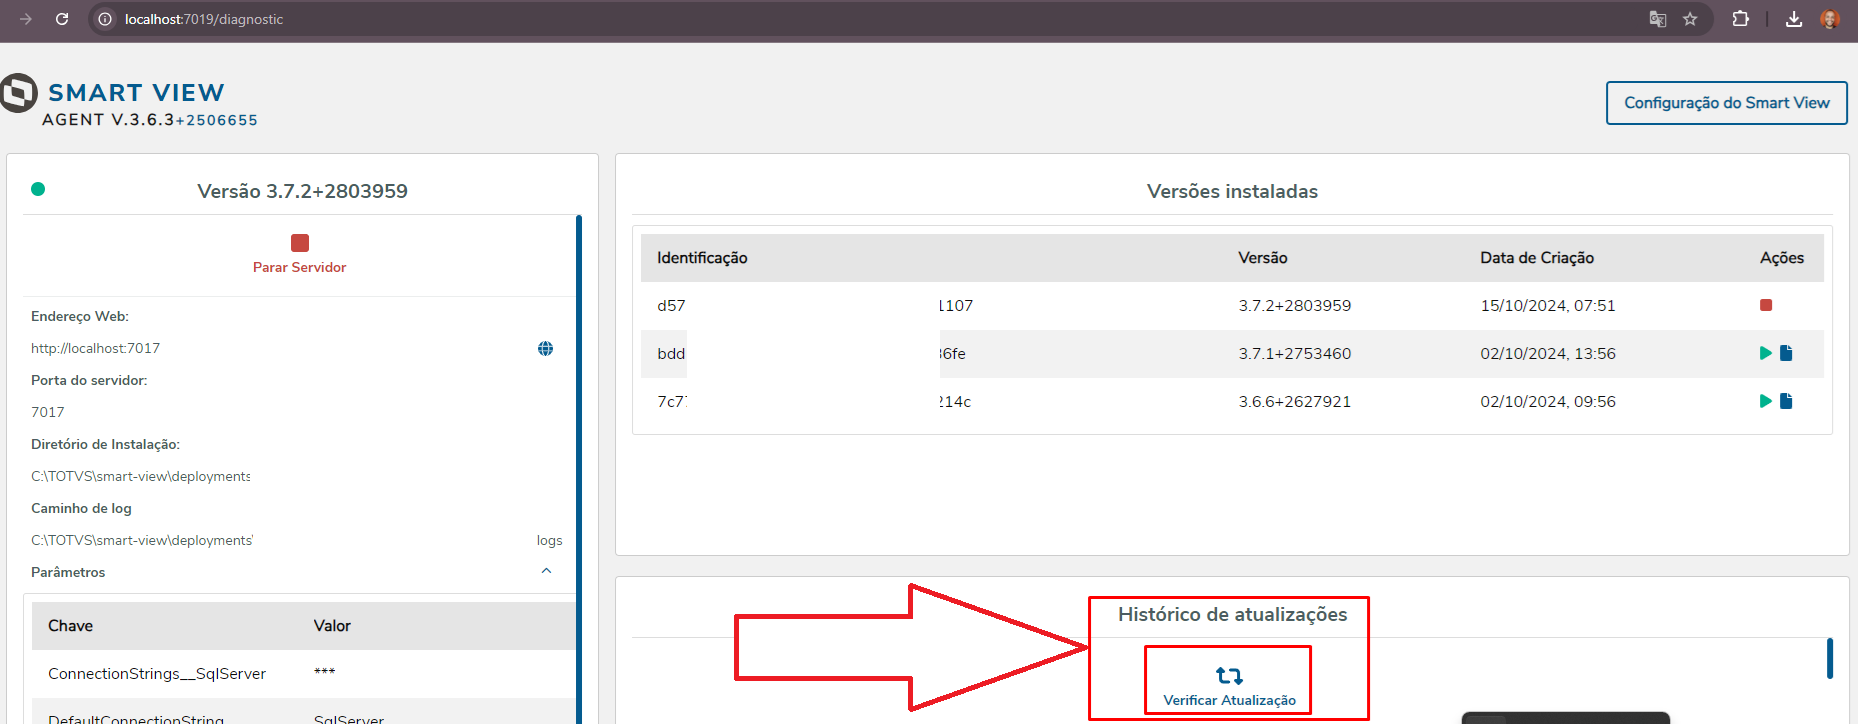1858x724 pixels.
Task: Click identification cell starting with d57
Action: 815,306
